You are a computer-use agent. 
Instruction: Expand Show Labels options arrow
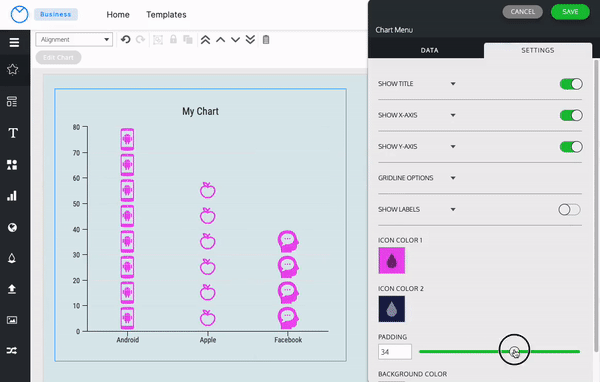[453, 209]
